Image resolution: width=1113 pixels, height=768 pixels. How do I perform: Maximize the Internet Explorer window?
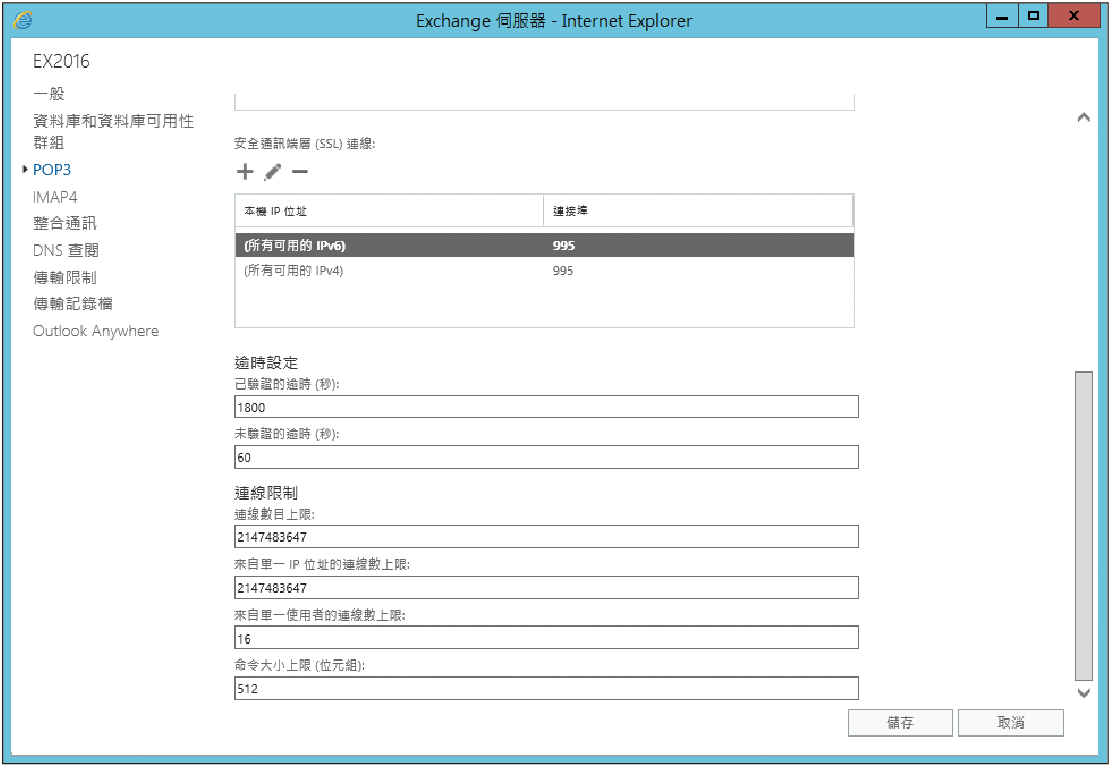point(1033,16)
